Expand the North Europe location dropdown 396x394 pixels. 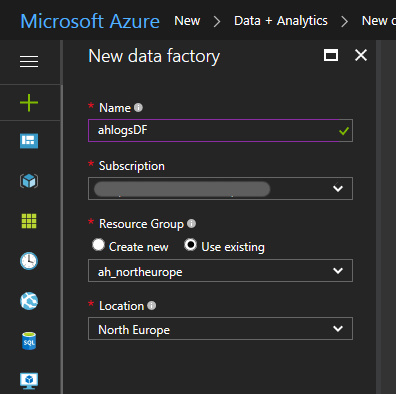220,329
